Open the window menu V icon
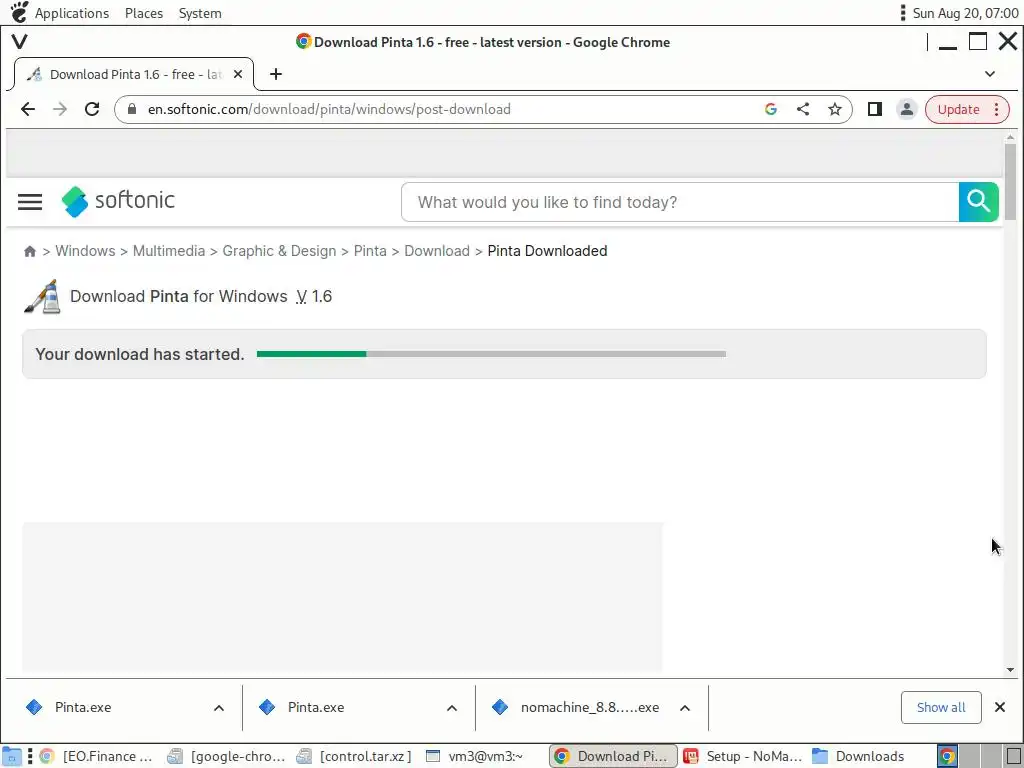 click(20, 42)
